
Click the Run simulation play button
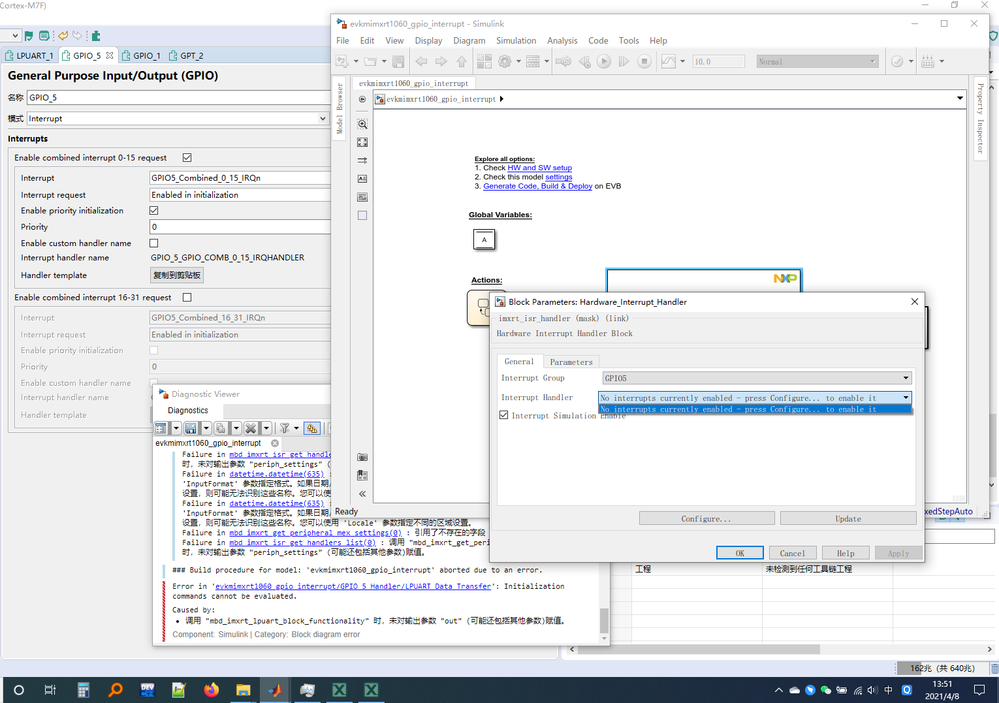coord(604,61)
